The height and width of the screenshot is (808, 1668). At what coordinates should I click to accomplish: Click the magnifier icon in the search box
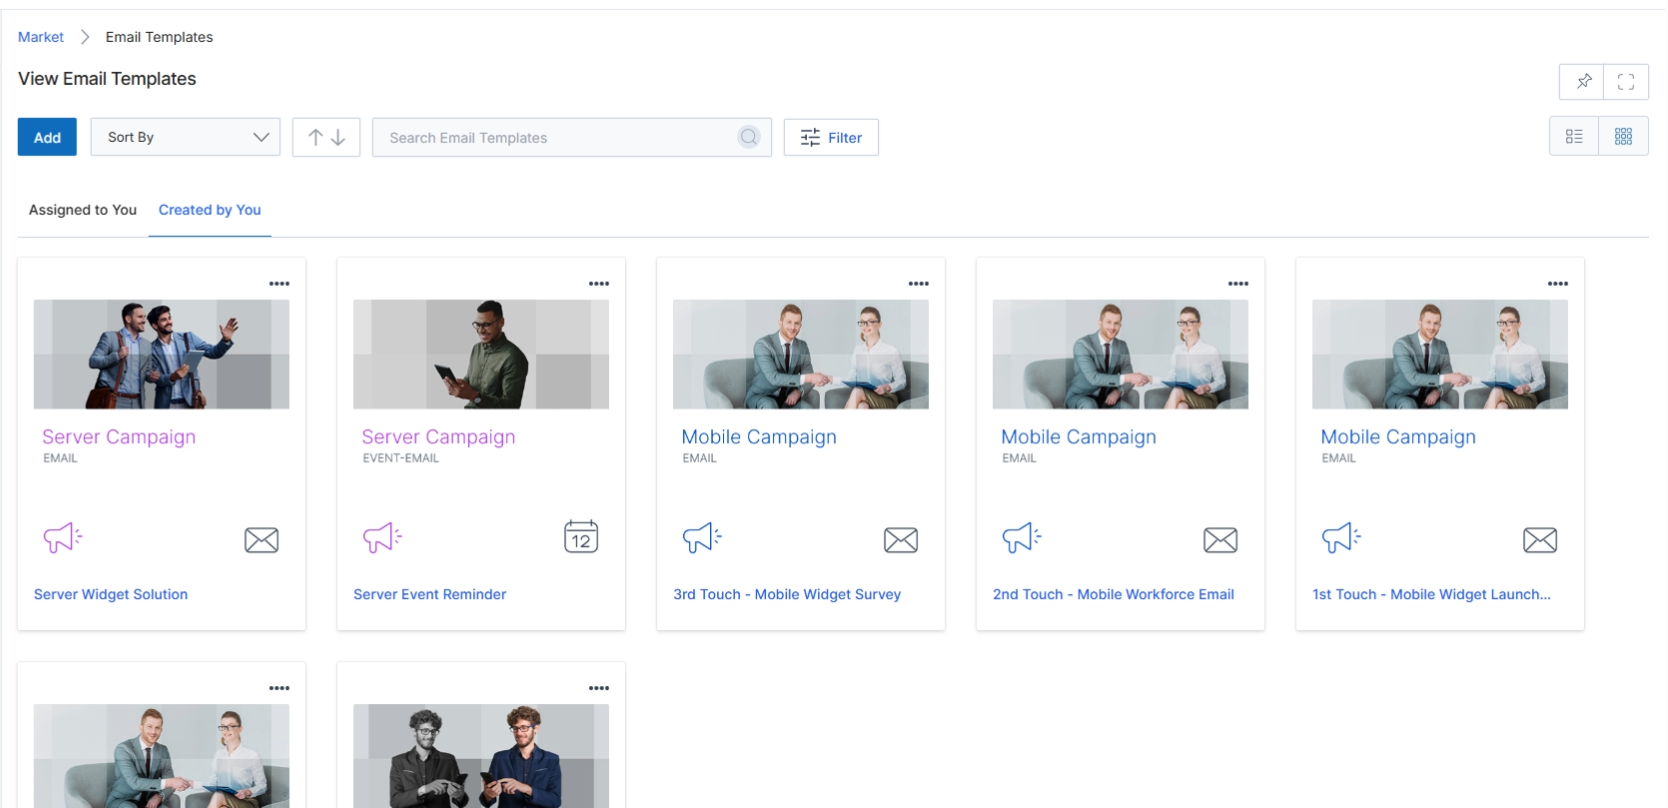pyautogui.click(x=749, y=137)
